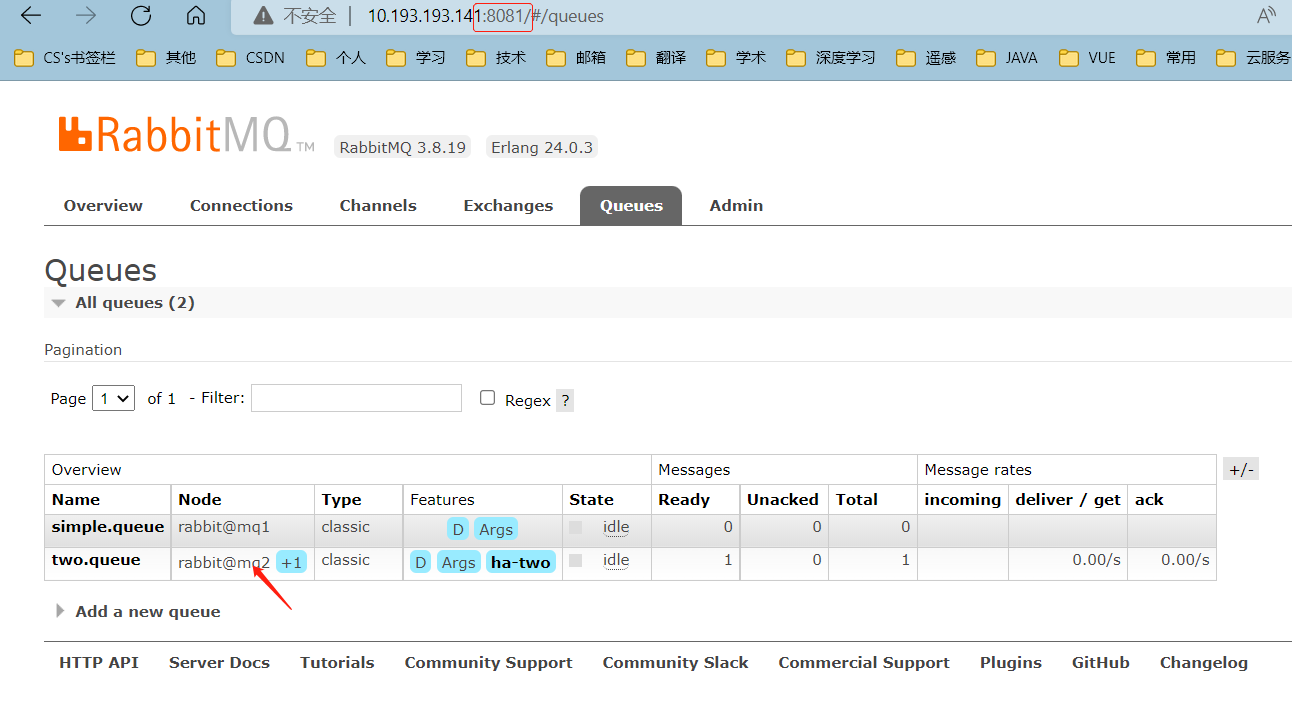Open the CS's书签栏 bookmark folder
The width and height of the screenshot is (1292, 704).
click(65, 58)
